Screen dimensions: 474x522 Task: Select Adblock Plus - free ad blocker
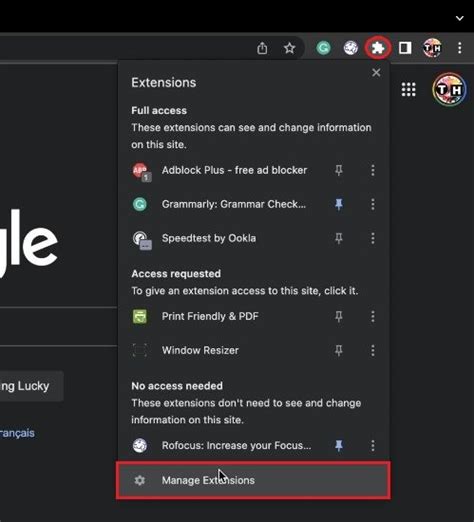[x=234, y=170]
